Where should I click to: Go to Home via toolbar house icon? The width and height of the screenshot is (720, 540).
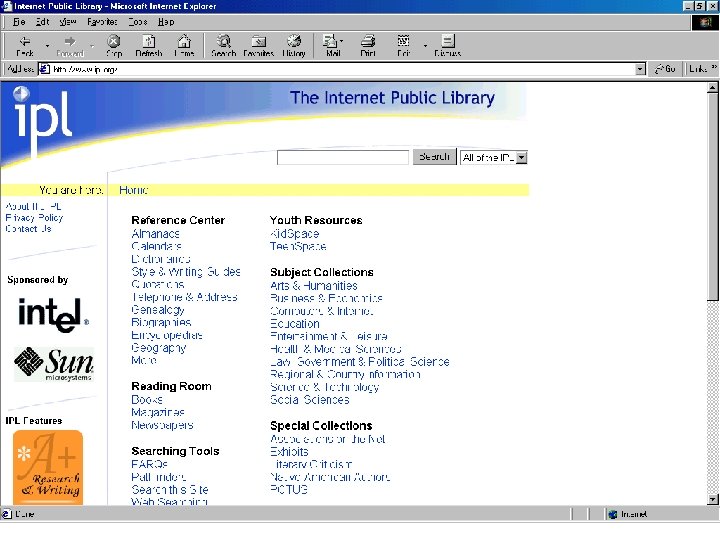[184, 42]
